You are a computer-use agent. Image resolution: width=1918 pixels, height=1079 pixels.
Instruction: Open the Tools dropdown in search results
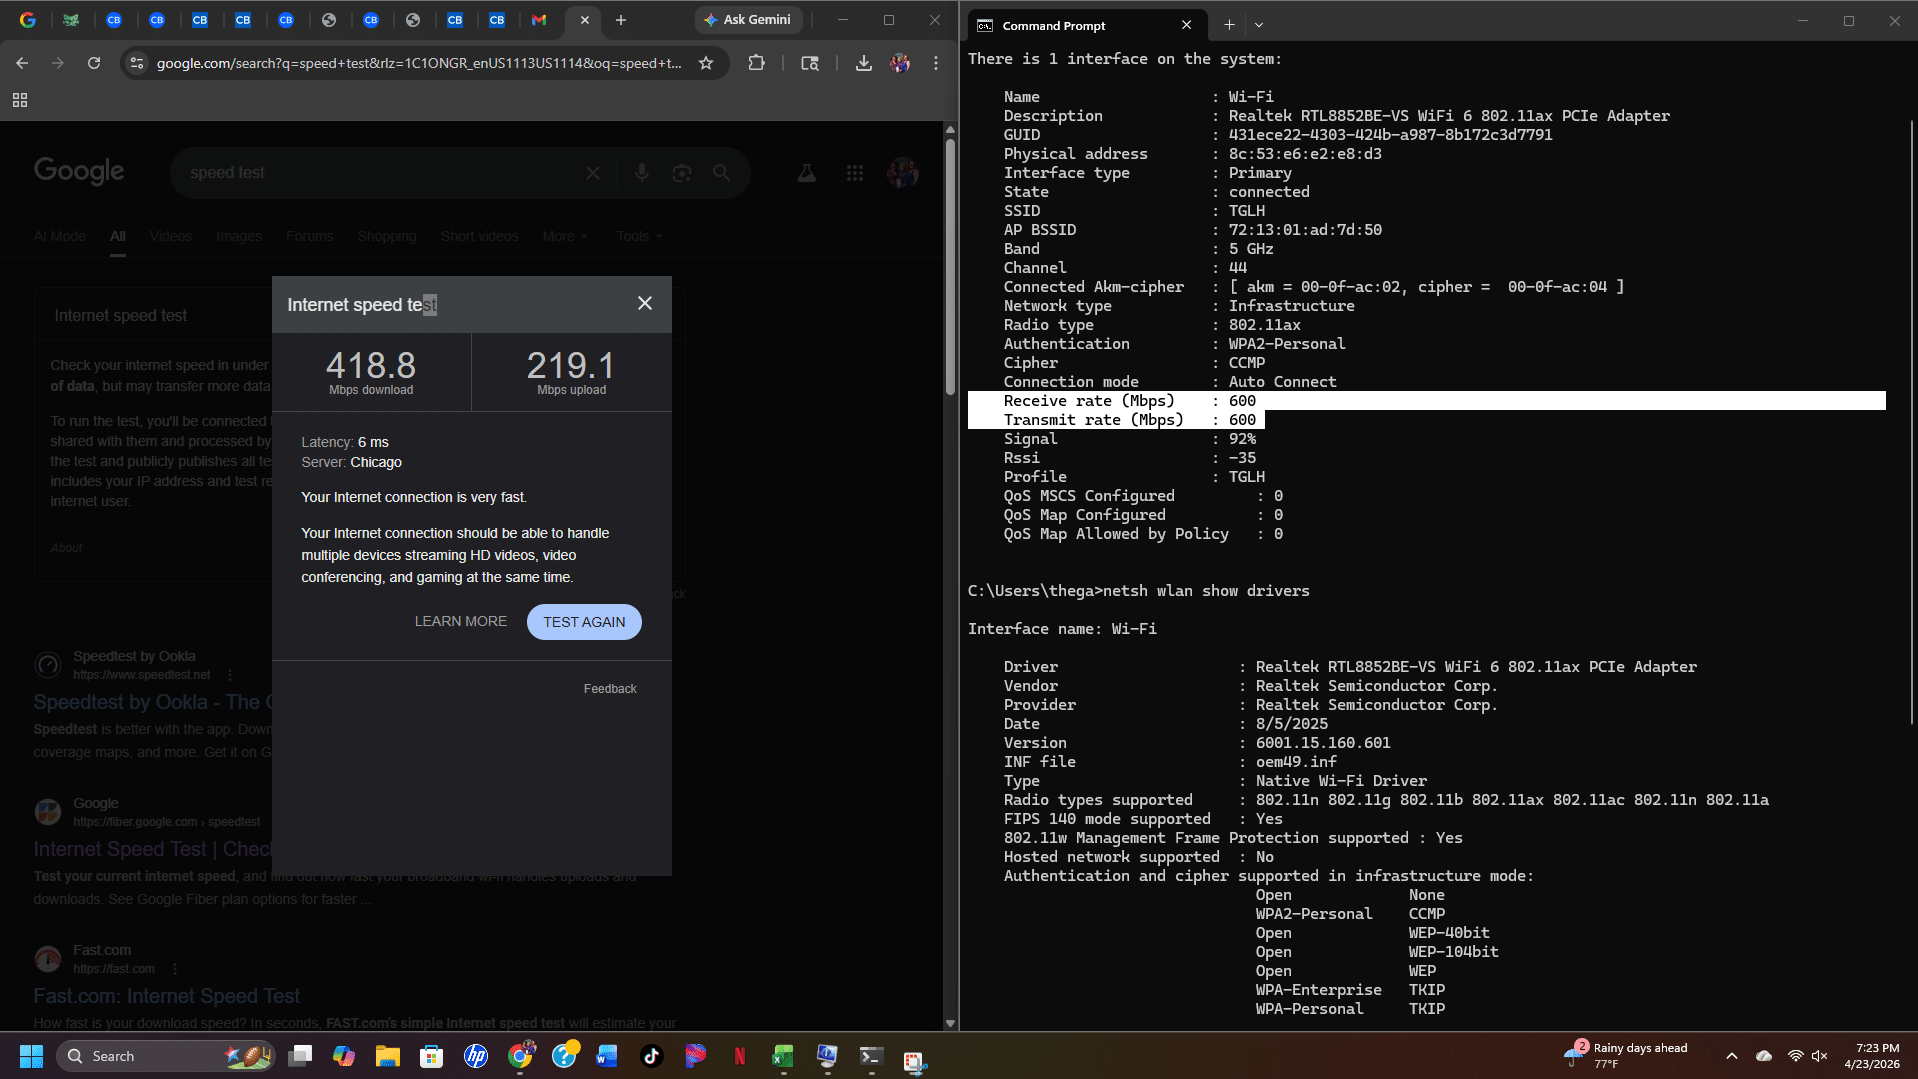click(637, 236)
